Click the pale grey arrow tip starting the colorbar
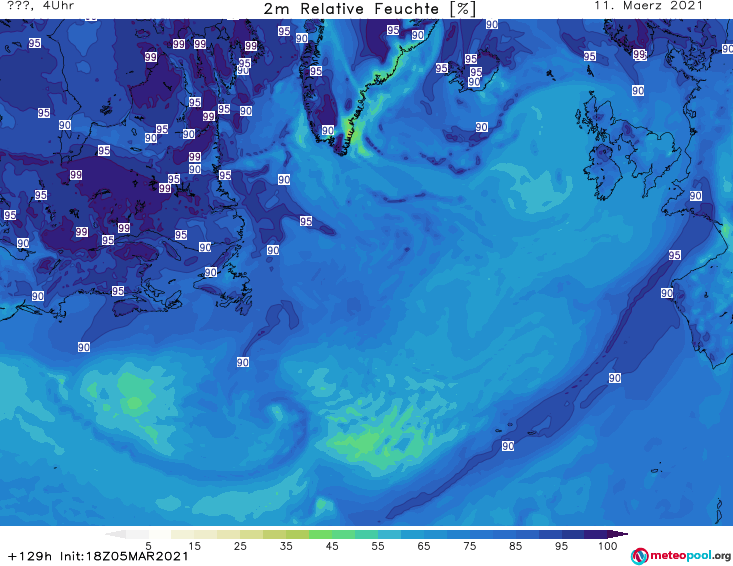Screen dimensions: 733x566 [x=115, y=534]
